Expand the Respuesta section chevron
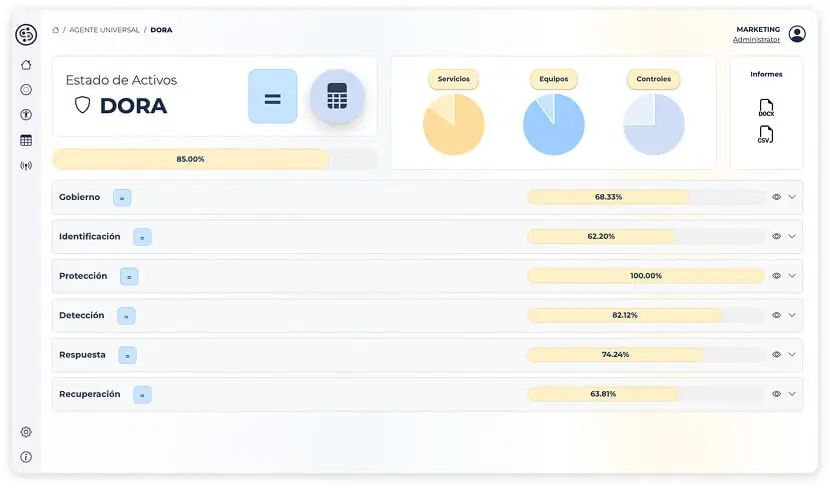 (x=792, y=354)
